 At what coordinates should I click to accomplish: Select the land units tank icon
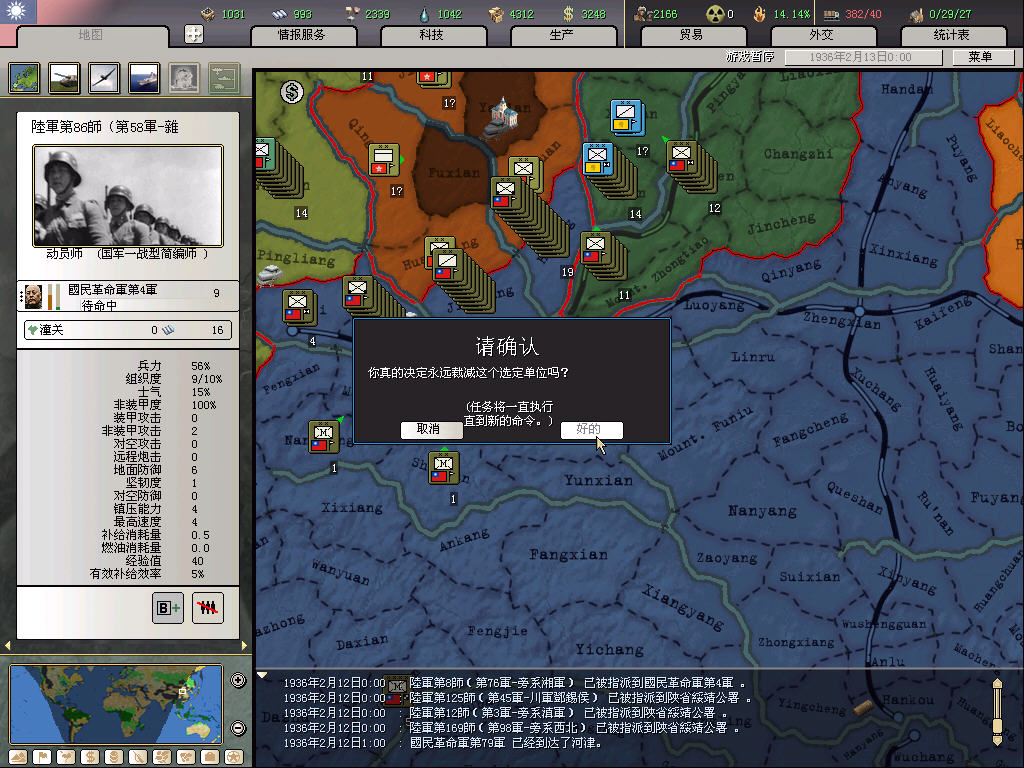click(63, 77)
